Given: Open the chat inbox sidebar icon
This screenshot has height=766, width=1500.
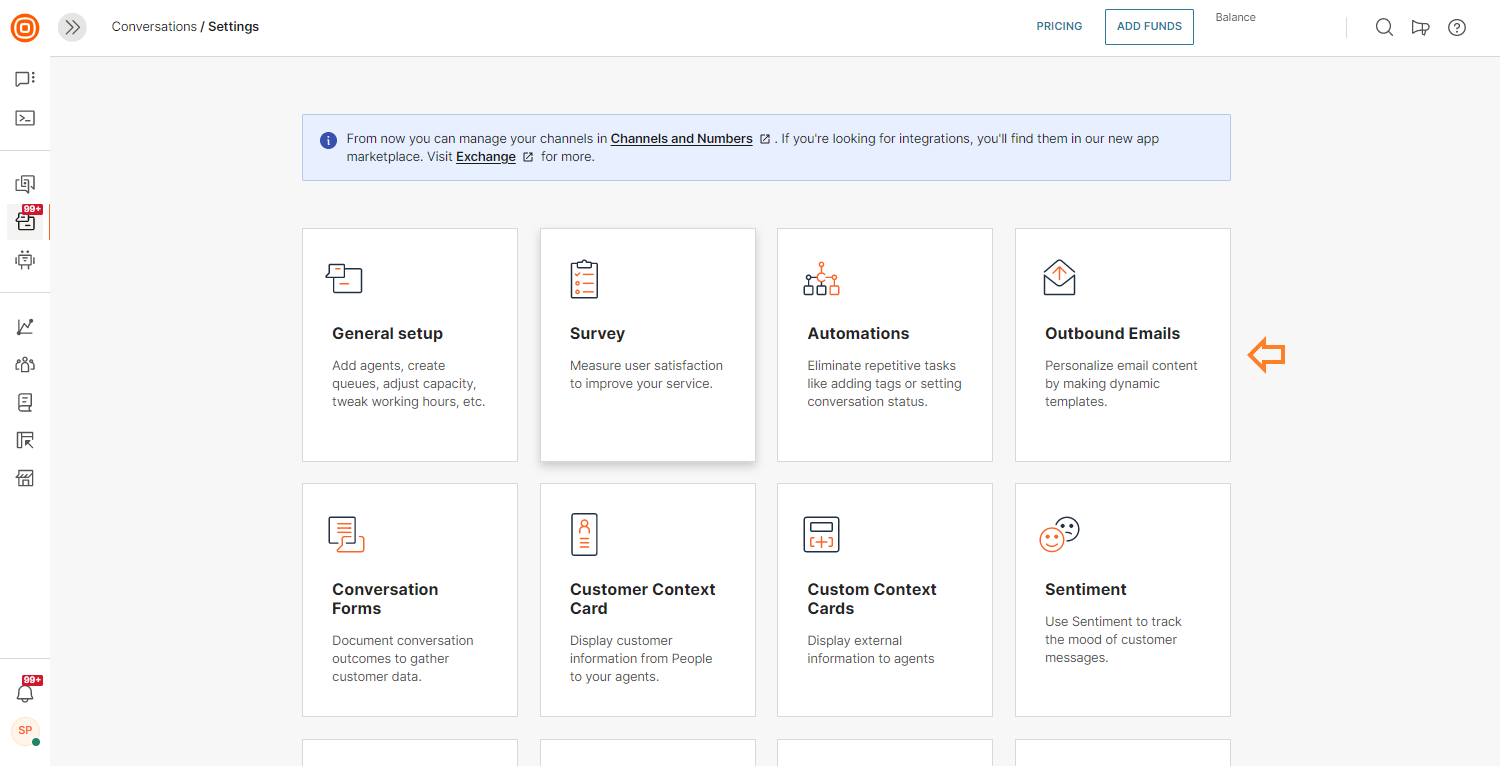Looking at the screenshot, I should click(x=25, y=79).
